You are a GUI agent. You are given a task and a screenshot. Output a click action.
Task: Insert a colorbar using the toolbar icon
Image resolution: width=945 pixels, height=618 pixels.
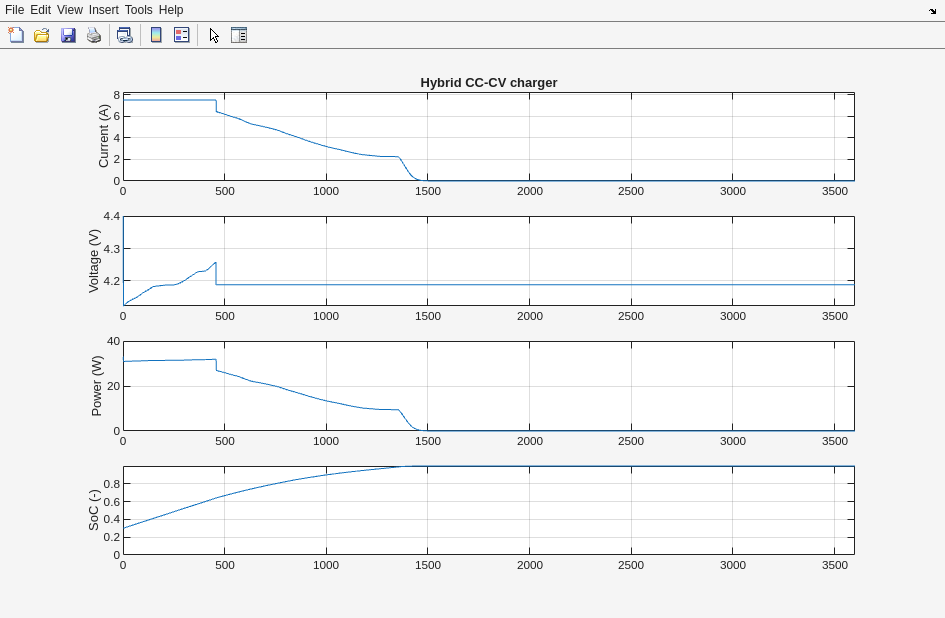(156, 35)
